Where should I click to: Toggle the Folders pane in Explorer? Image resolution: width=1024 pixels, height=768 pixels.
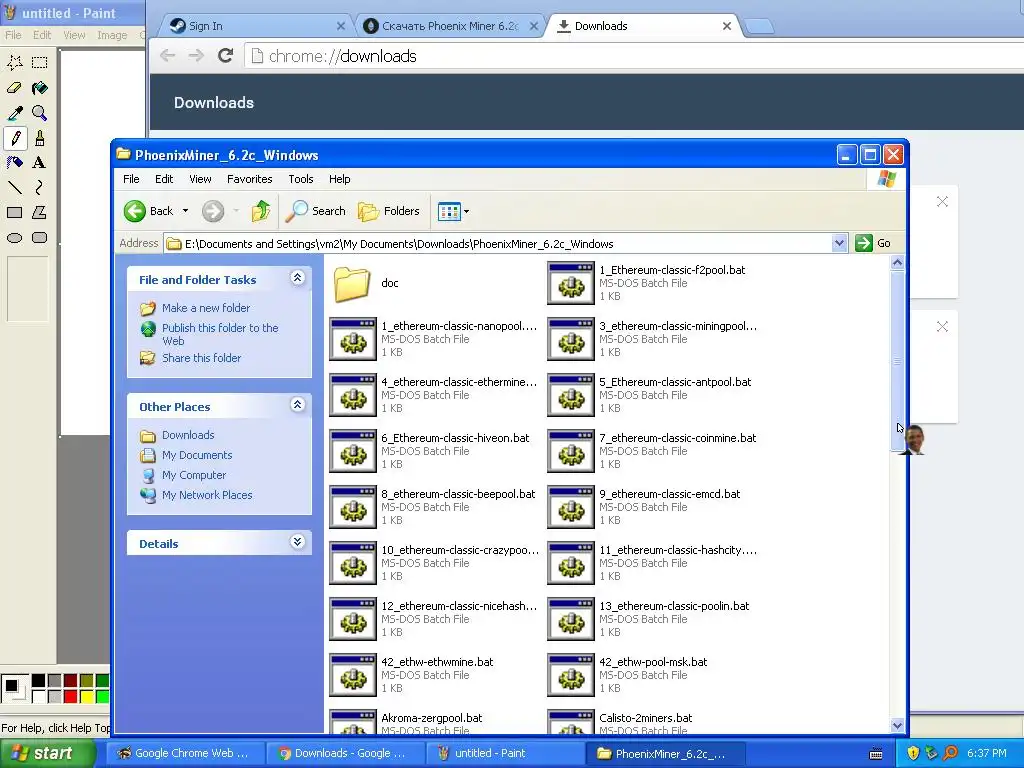389,211
